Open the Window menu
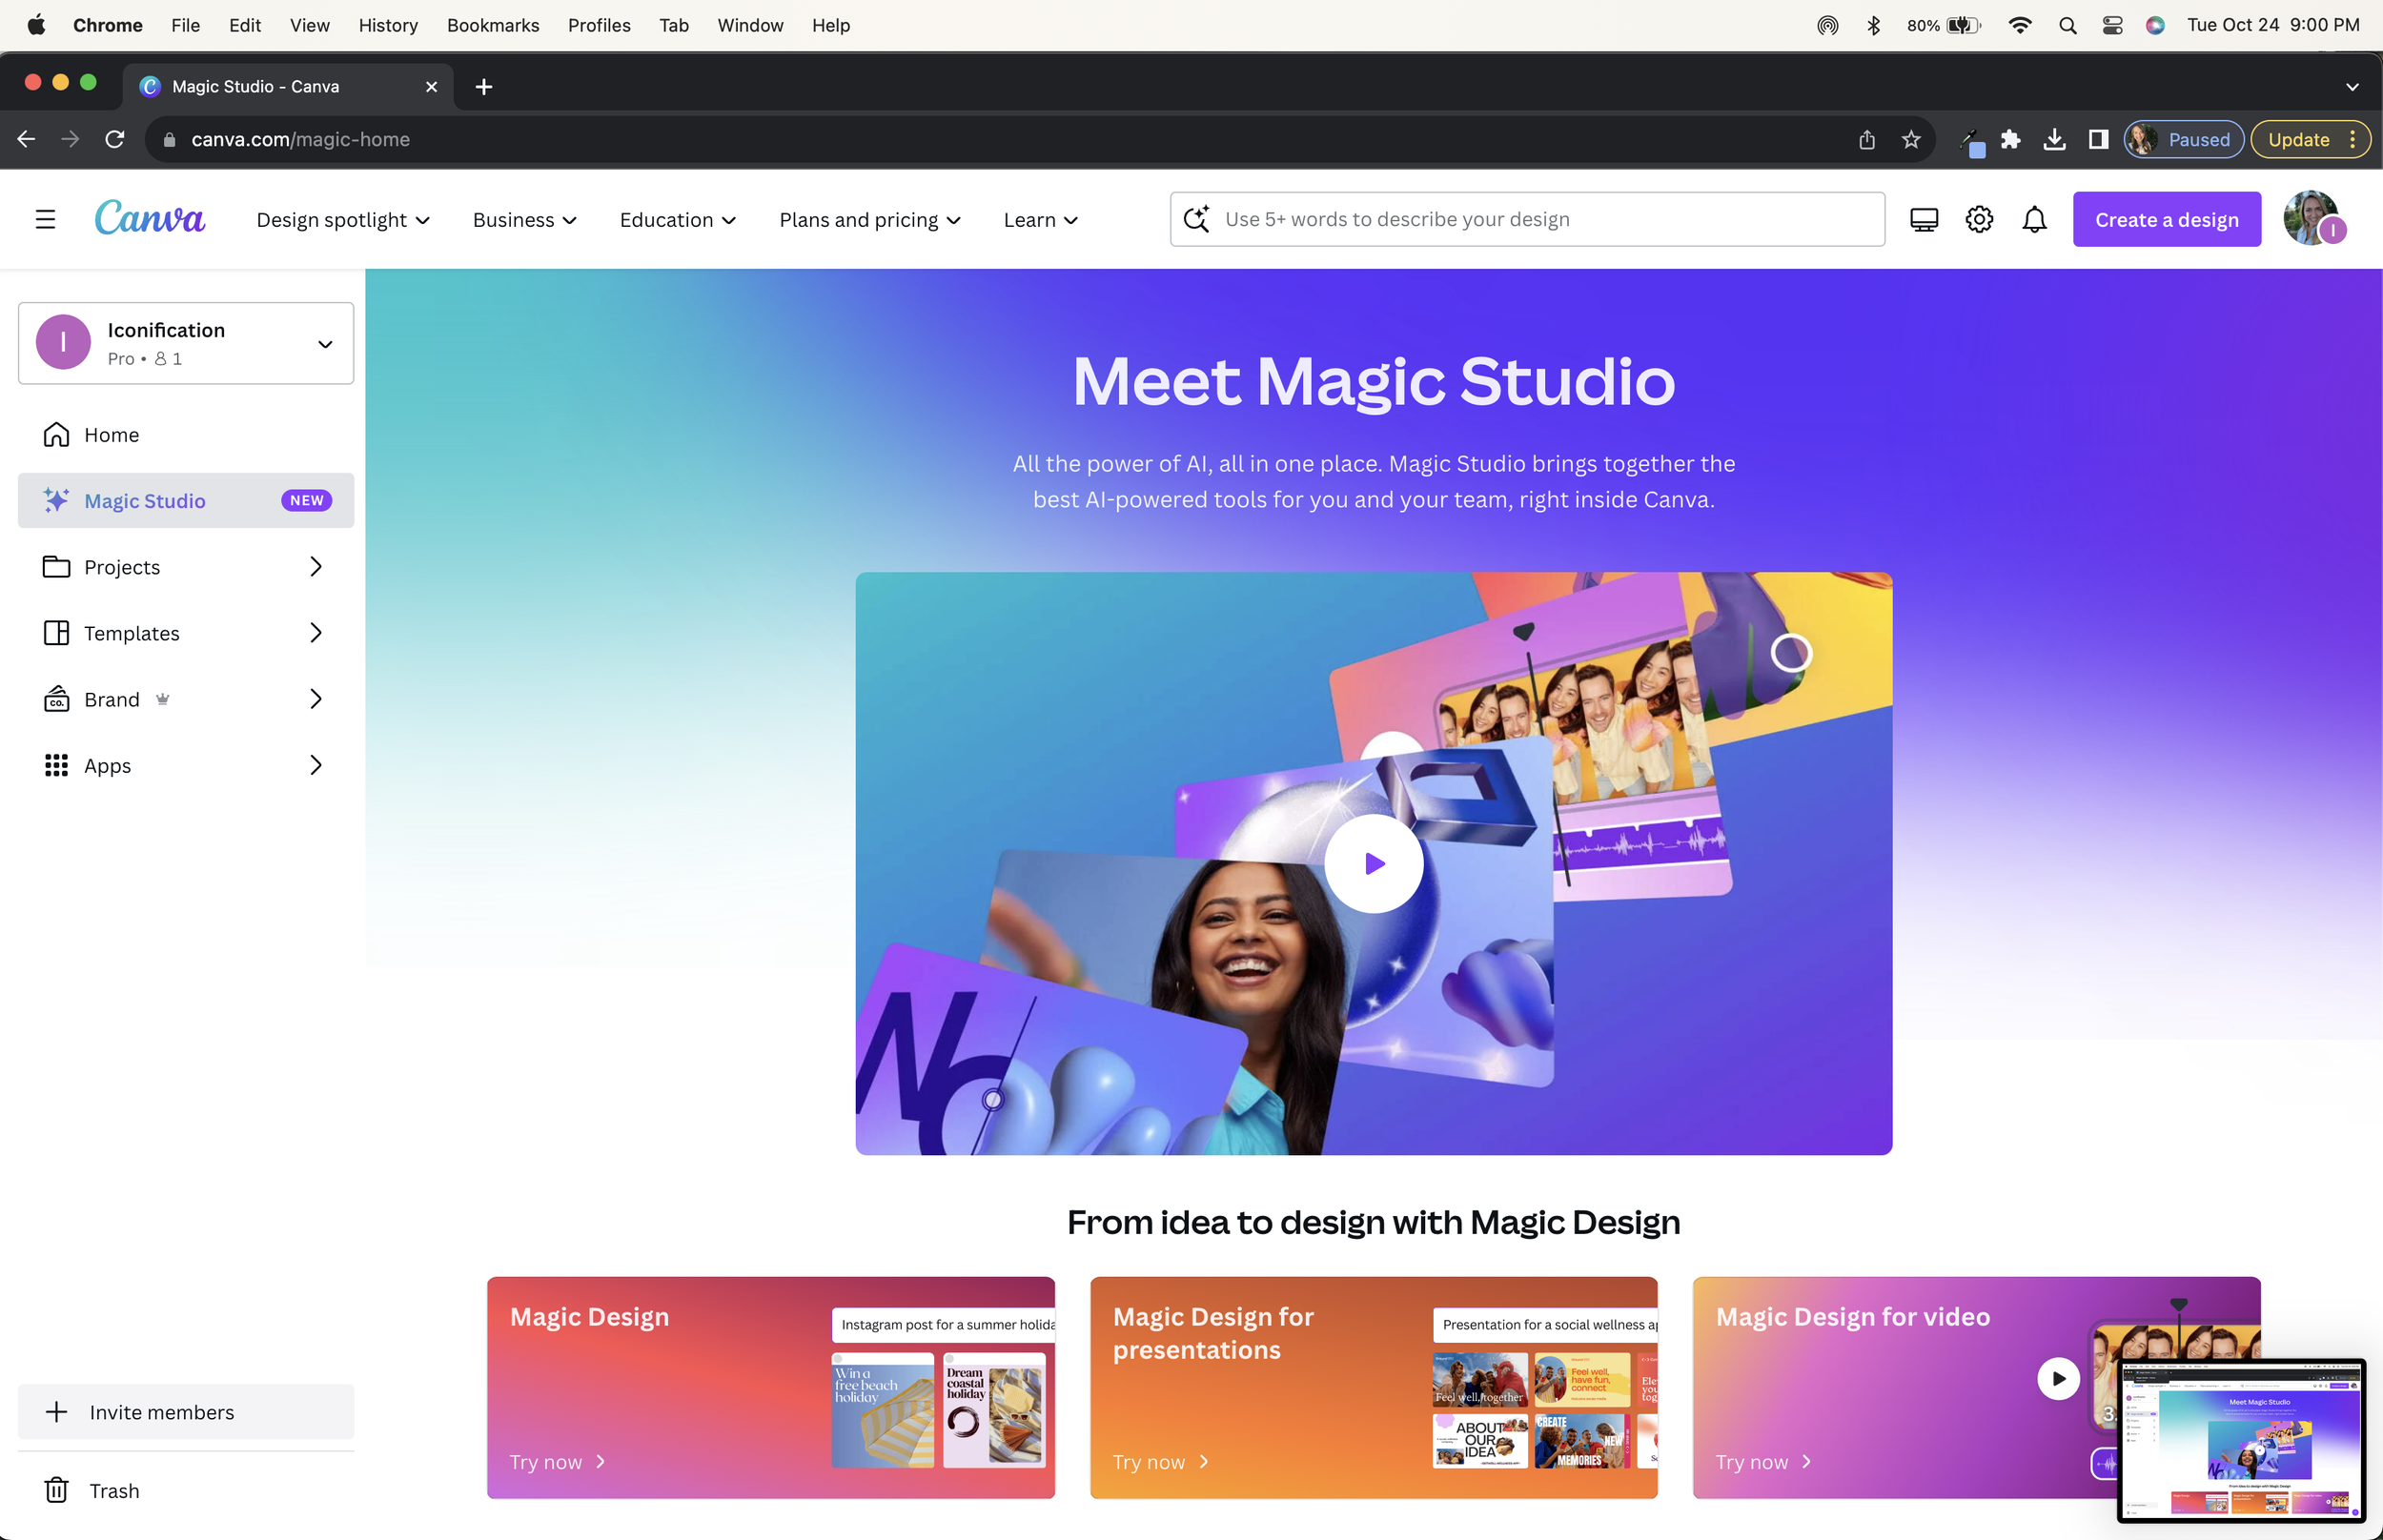Image resolution: width=2383 pixels, height=1540 pixels. tap(750, 25)
